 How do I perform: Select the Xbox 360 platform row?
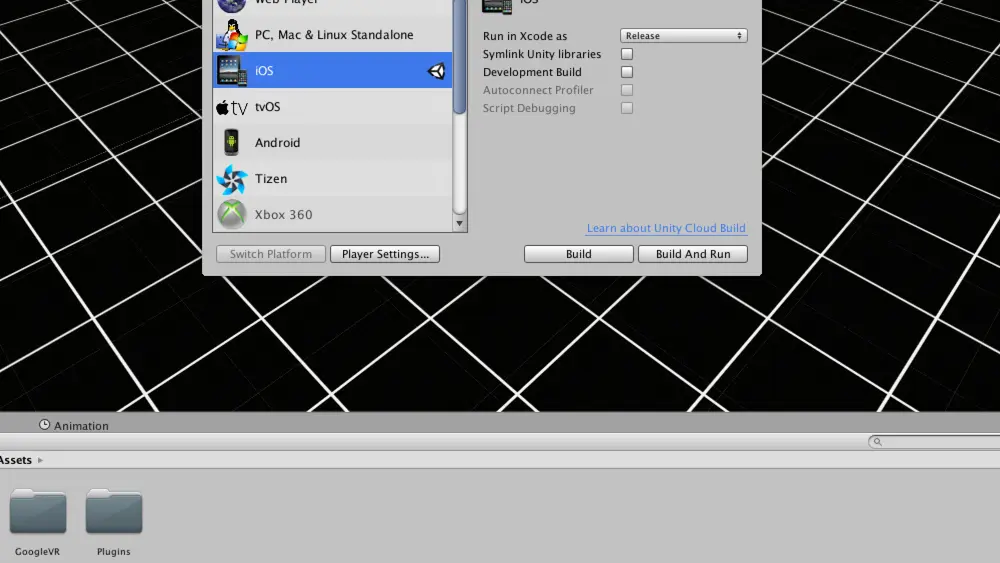[x=332, y=214]
